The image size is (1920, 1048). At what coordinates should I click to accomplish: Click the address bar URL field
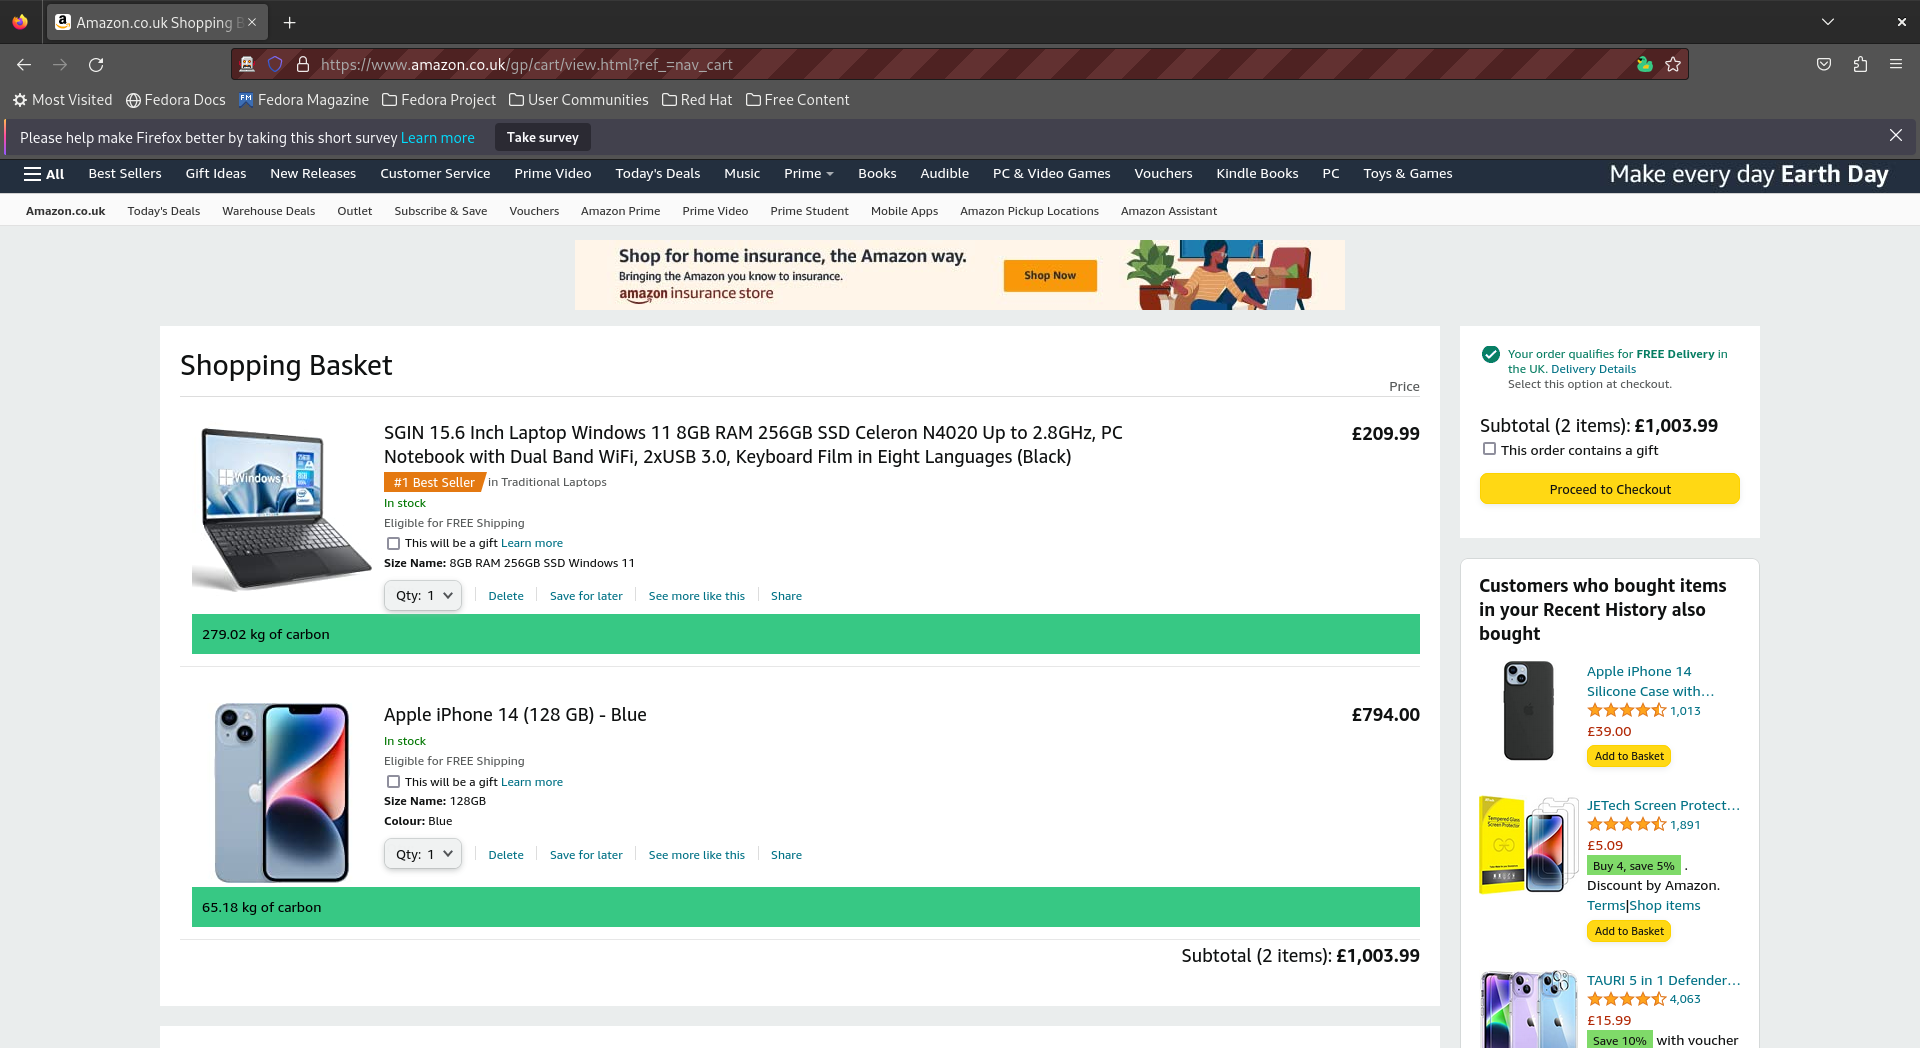tap(960, 64)
